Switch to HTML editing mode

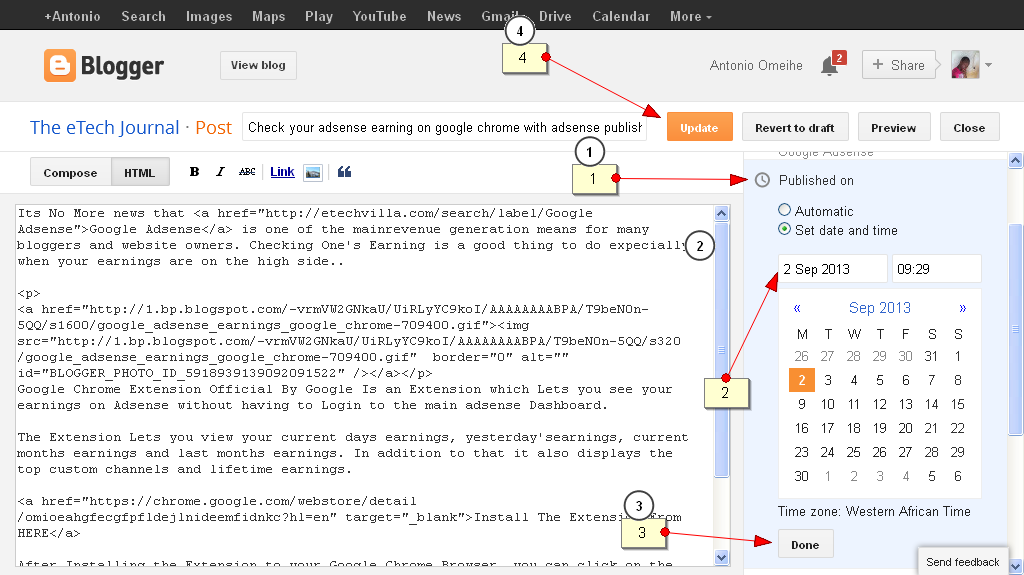(x=140, y=172)
